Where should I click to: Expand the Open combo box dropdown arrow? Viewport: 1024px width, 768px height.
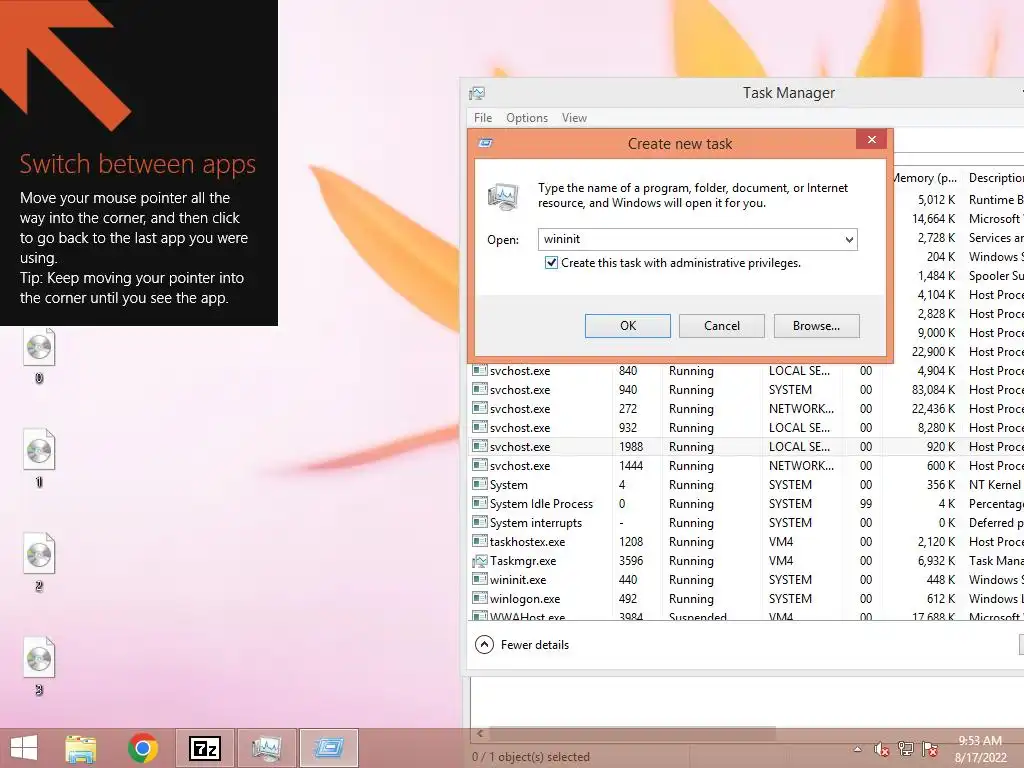tap(849, 240)
